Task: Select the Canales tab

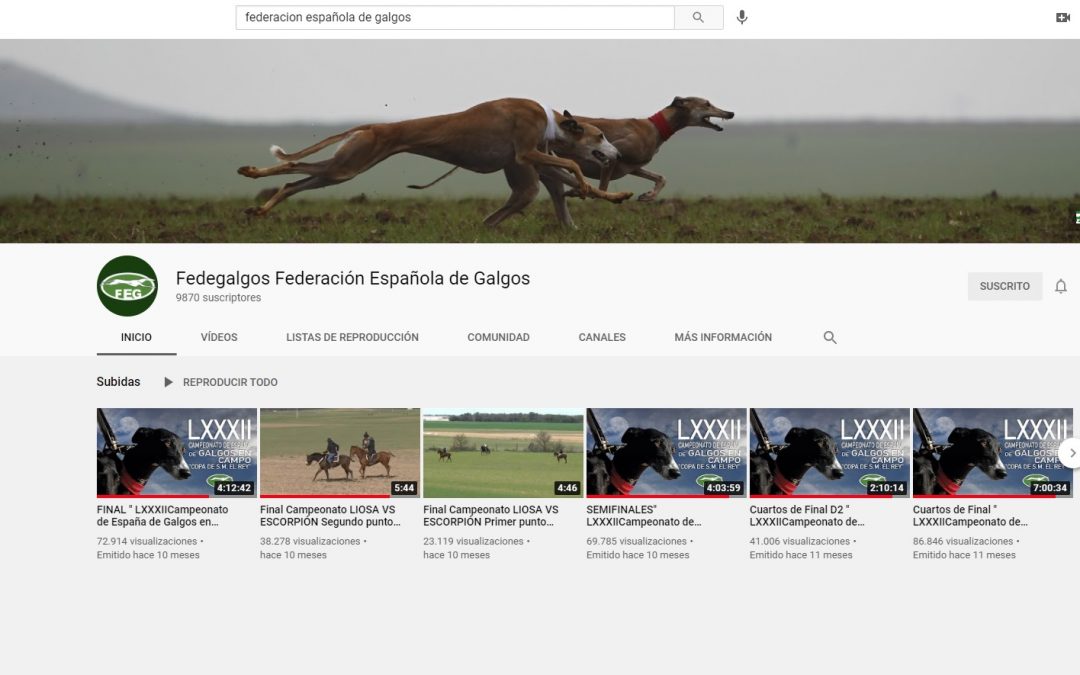Action: (x=602, y=338)
